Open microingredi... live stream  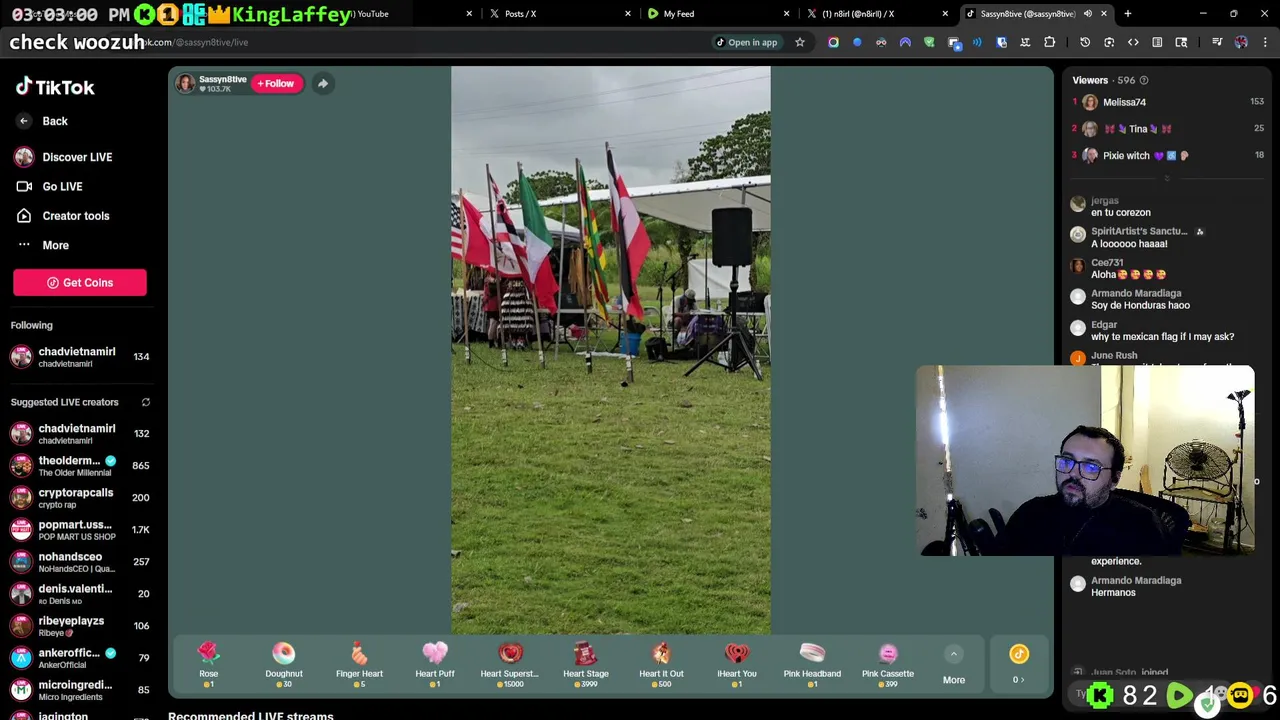click(x=80, y=690)
